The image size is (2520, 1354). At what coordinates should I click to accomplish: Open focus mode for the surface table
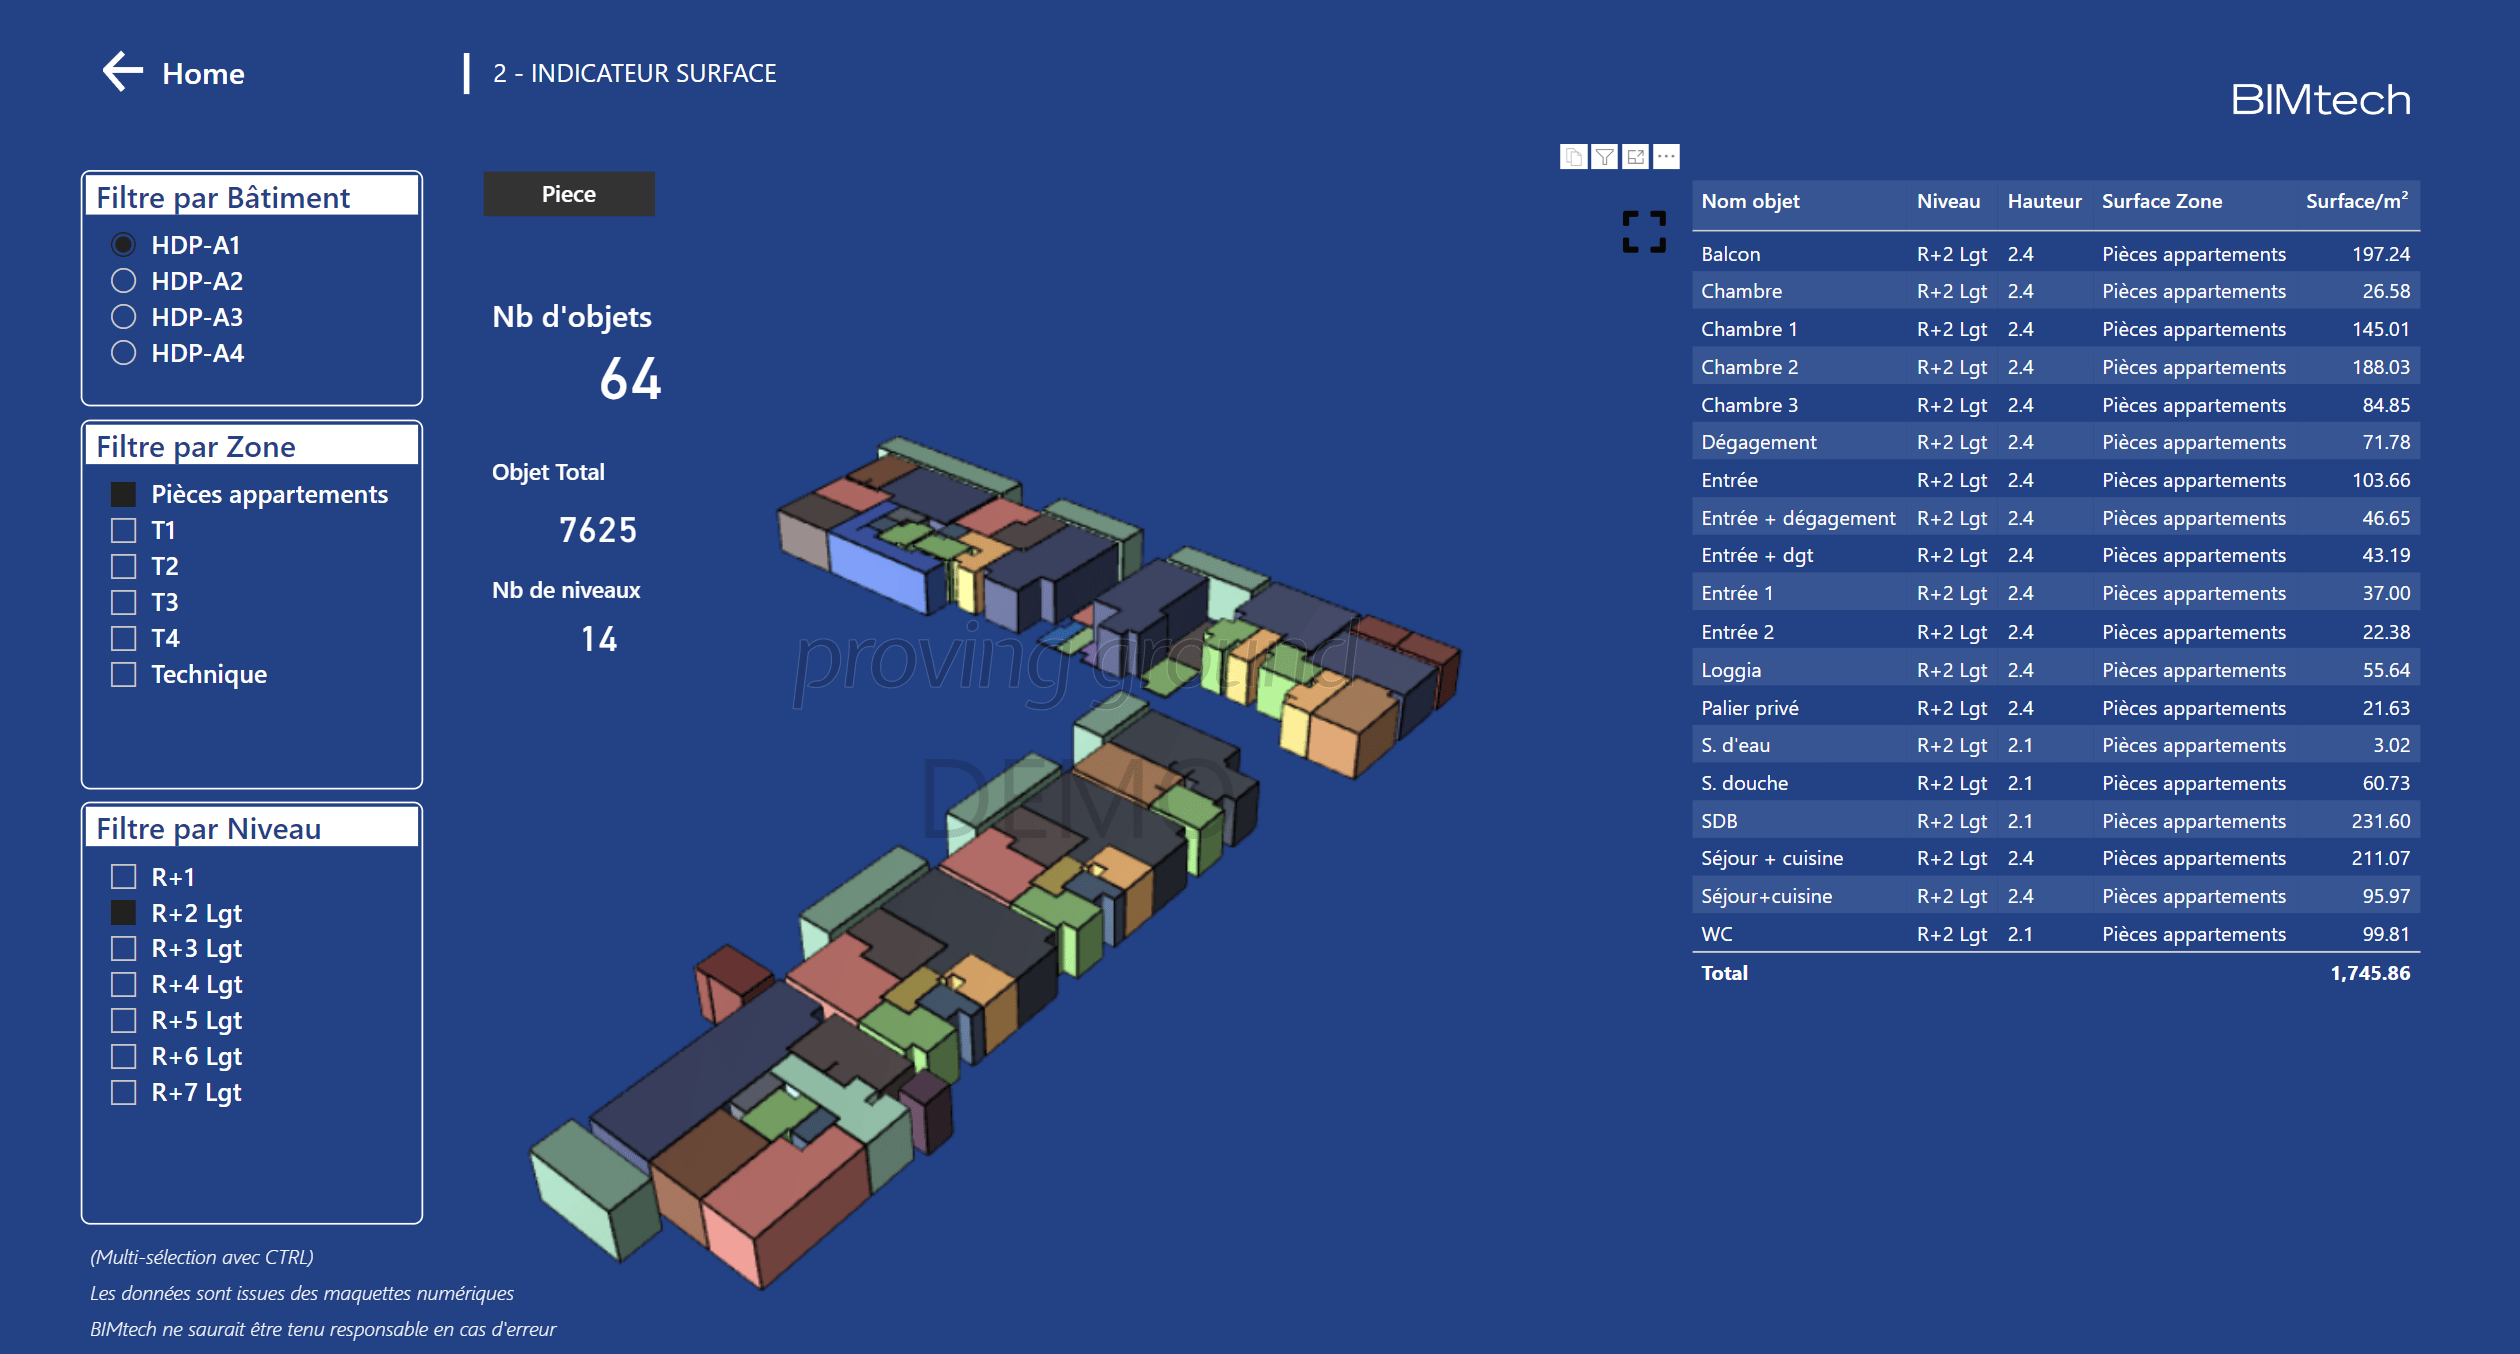click(x=1636, y=157)
